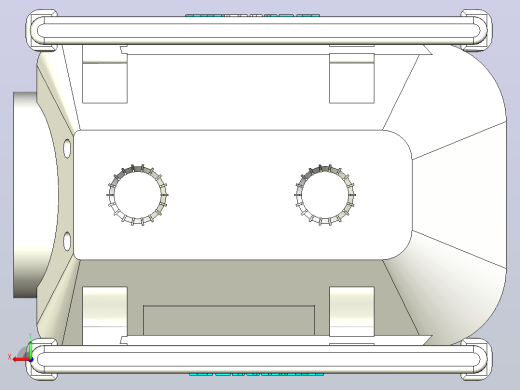Pick the recessed rectangle on shaded lower face
520x390 pixels.
[229, 320]
